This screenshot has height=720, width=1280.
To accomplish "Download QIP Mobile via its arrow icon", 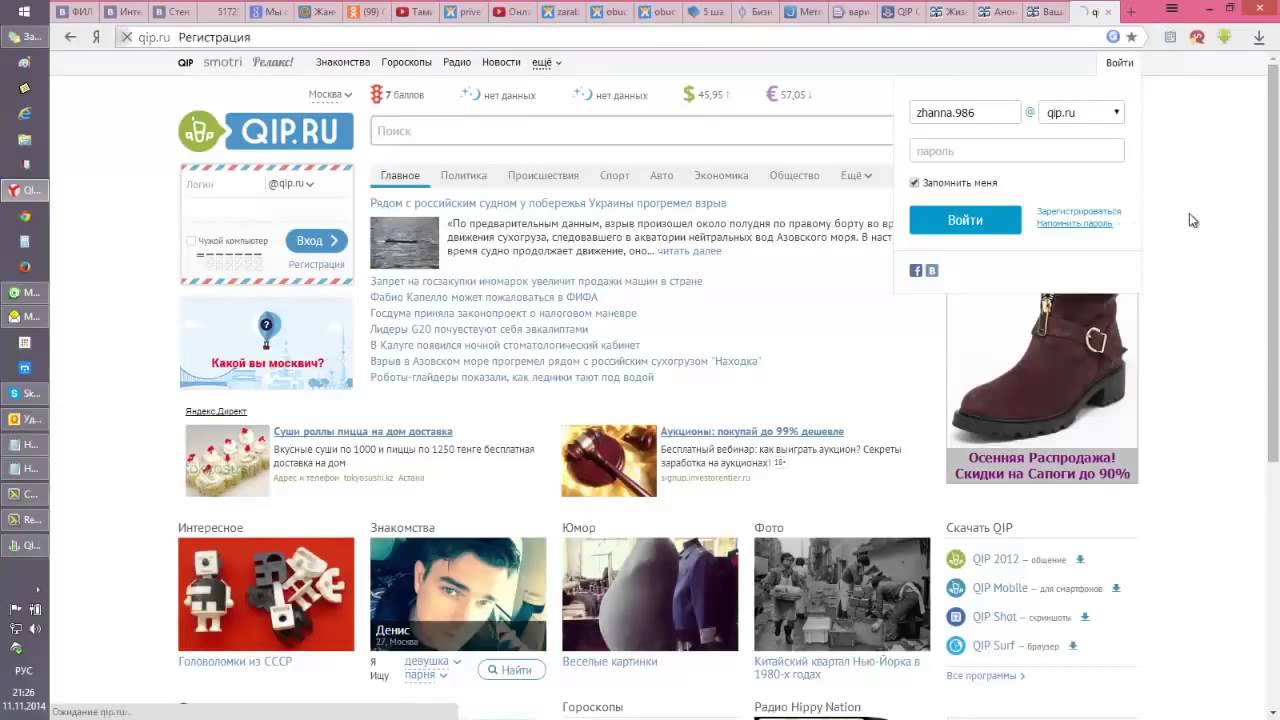I will [1116, 588].
